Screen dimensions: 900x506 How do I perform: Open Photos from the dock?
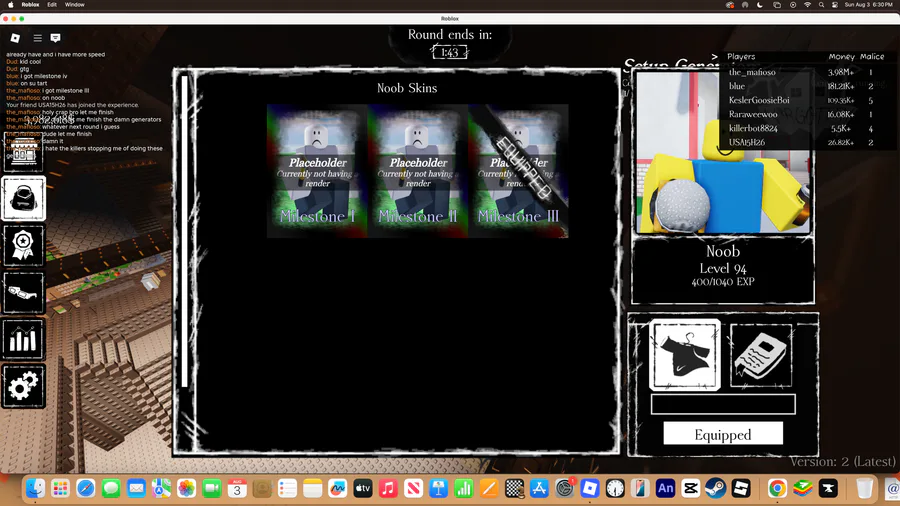click(x=187, y=488)
